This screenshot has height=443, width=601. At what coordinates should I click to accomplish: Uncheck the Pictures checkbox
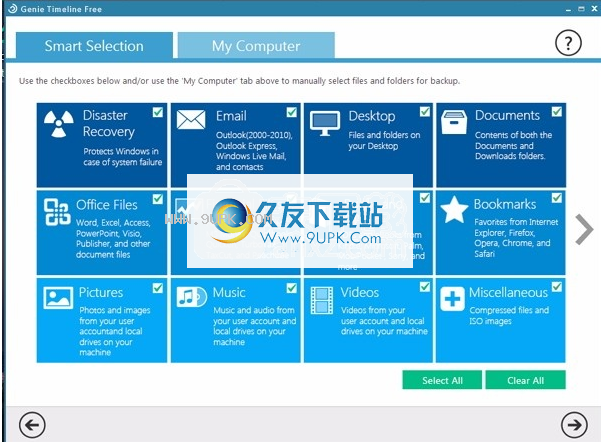(158, 288)
